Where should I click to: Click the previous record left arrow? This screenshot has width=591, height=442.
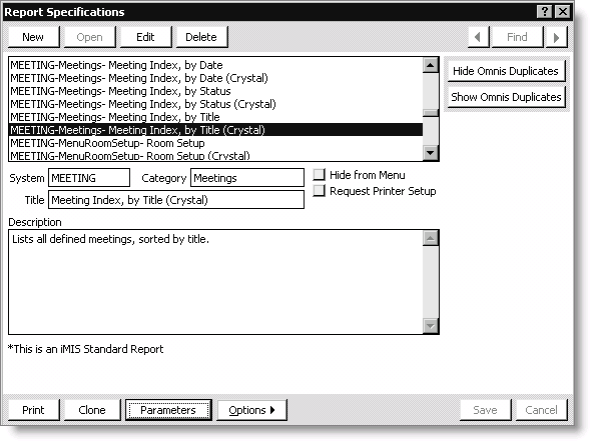(478, 37)
